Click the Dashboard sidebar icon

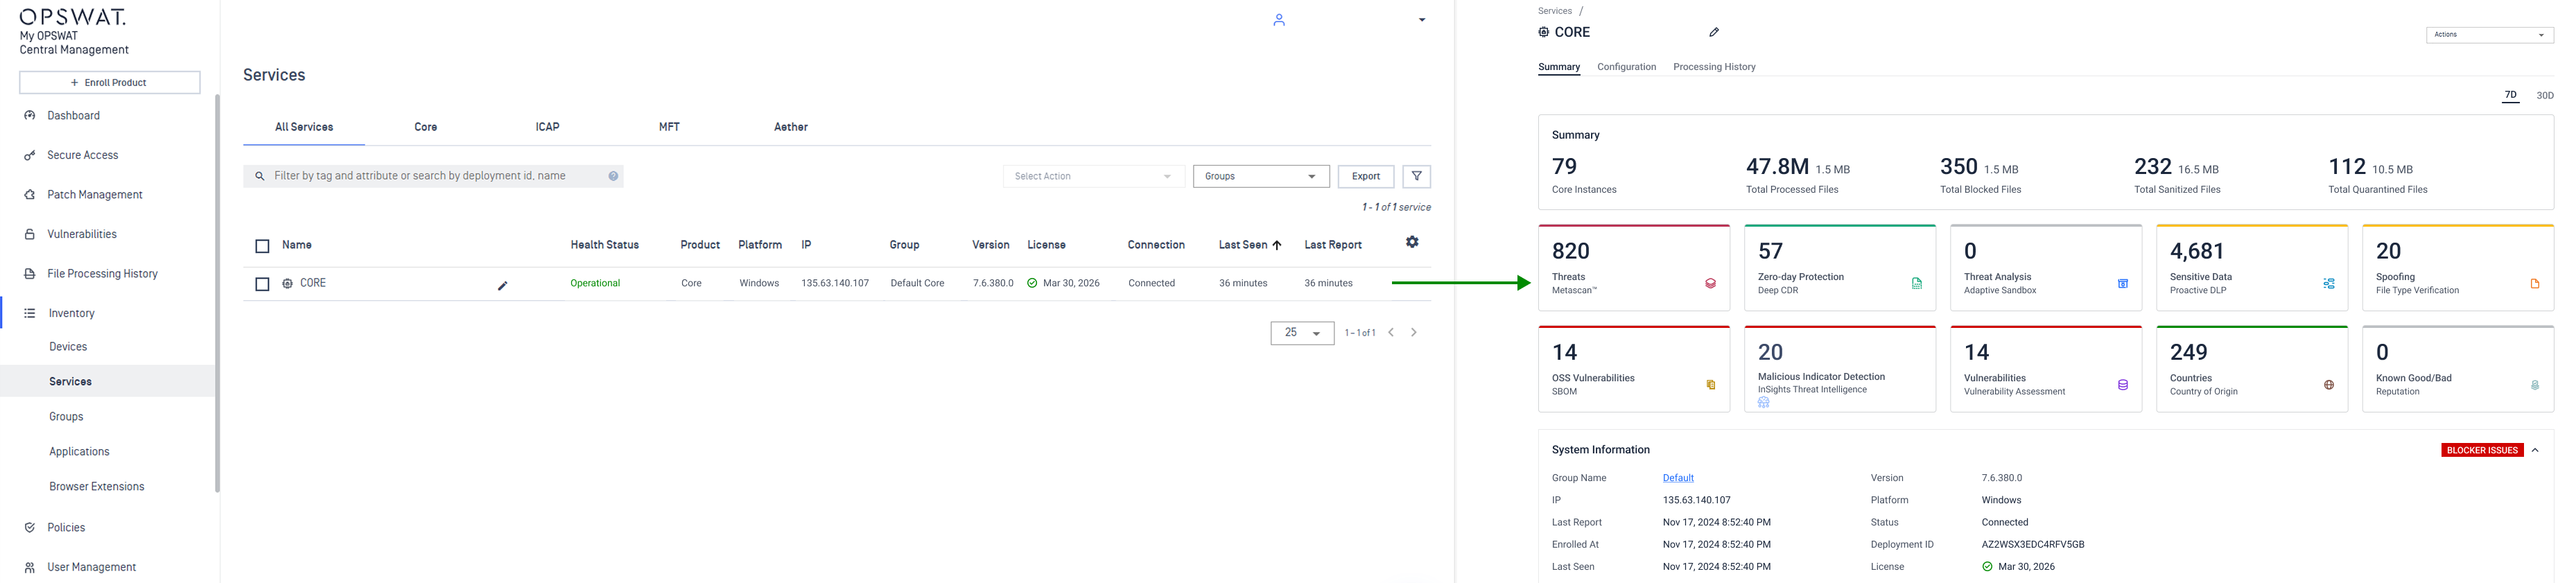coord(30,116)
